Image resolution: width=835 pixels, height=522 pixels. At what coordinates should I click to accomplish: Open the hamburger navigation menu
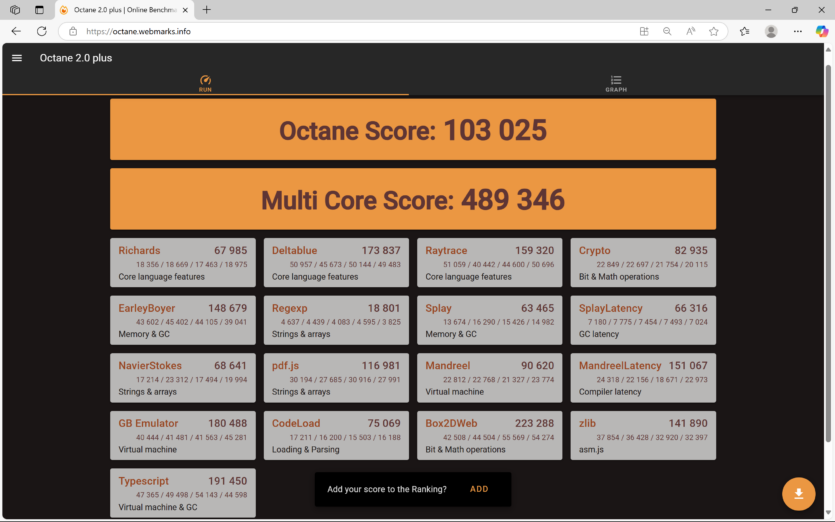pos(17,58)
